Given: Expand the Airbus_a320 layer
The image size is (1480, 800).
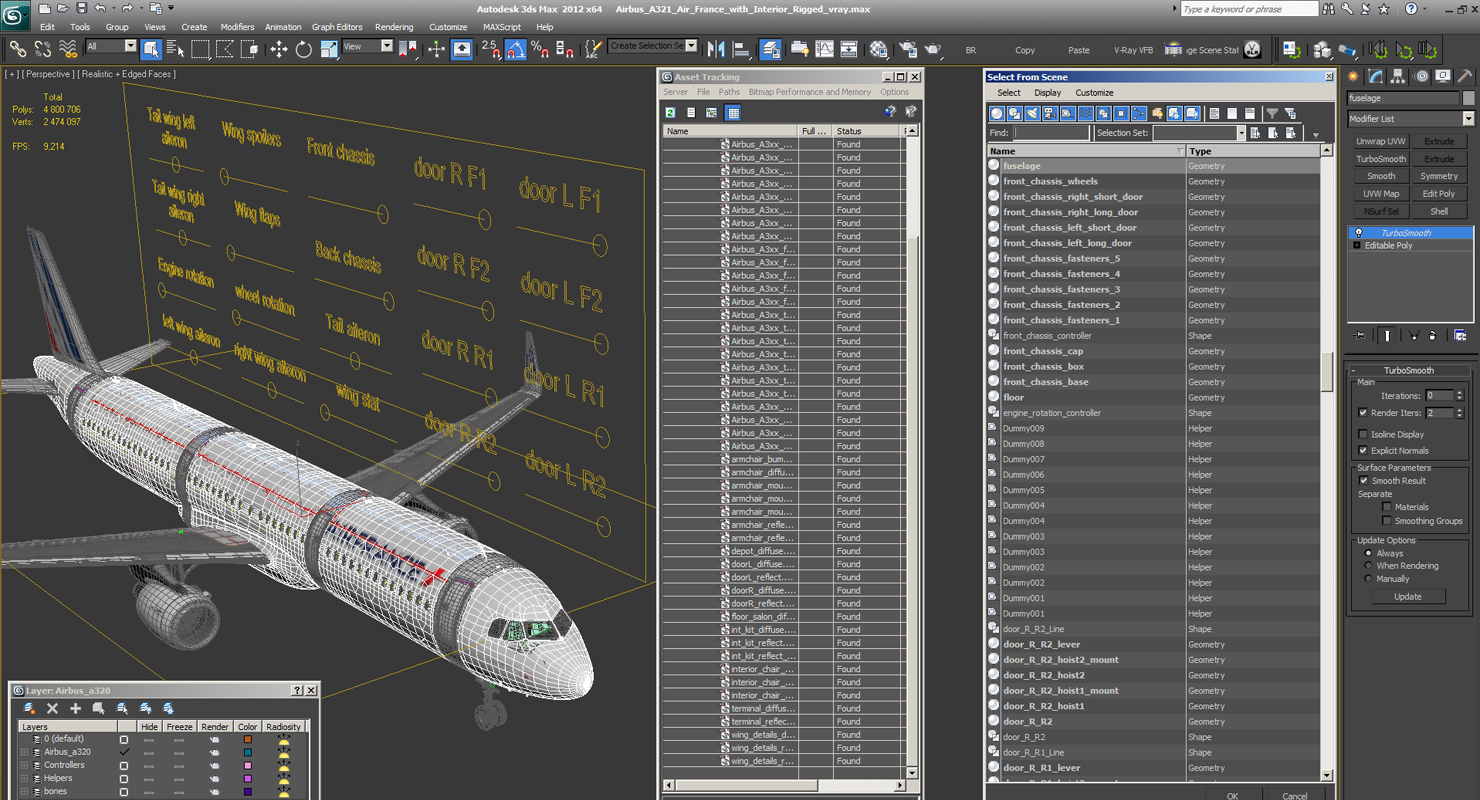Looking at the screenshot, I should 24,752.
